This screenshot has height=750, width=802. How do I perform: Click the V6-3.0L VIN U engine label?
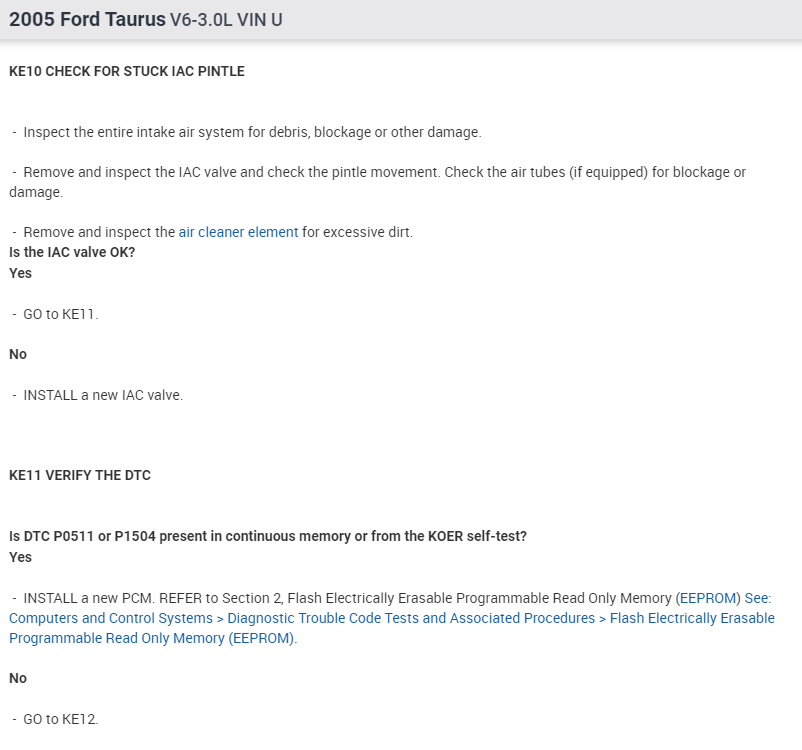pyautogui.click(x=226, y=20)
